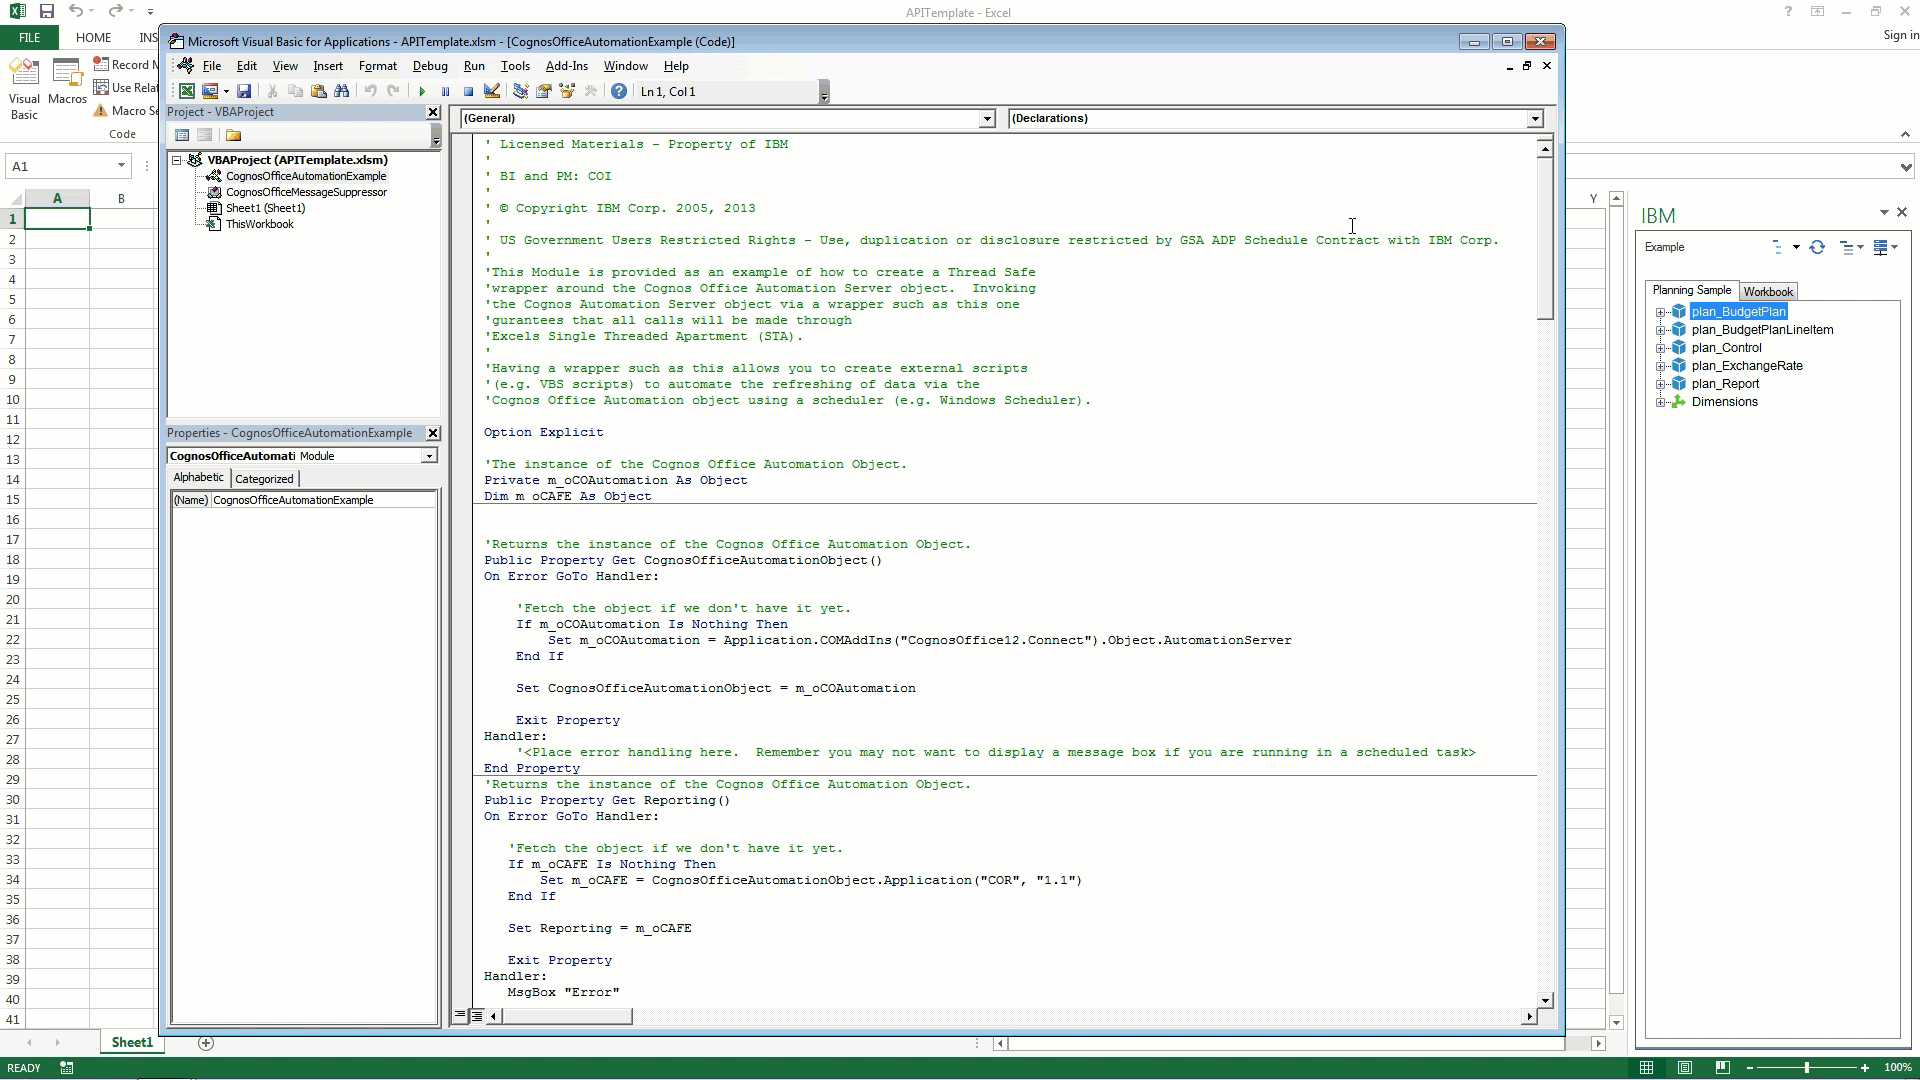Screen dimensions: 1920x1080
Task: Click the Insert UserForm toolbar icon
Action: pos(210,91)
